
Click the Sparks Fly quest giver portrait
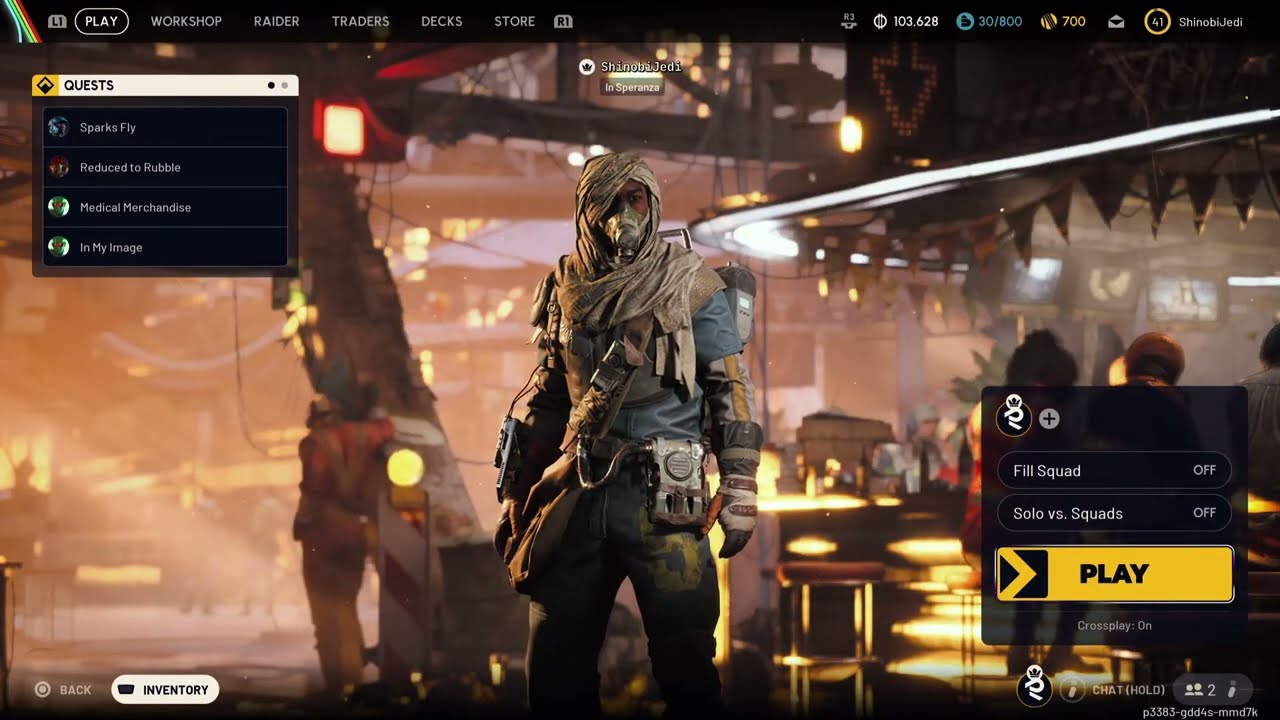coord(59,127)
